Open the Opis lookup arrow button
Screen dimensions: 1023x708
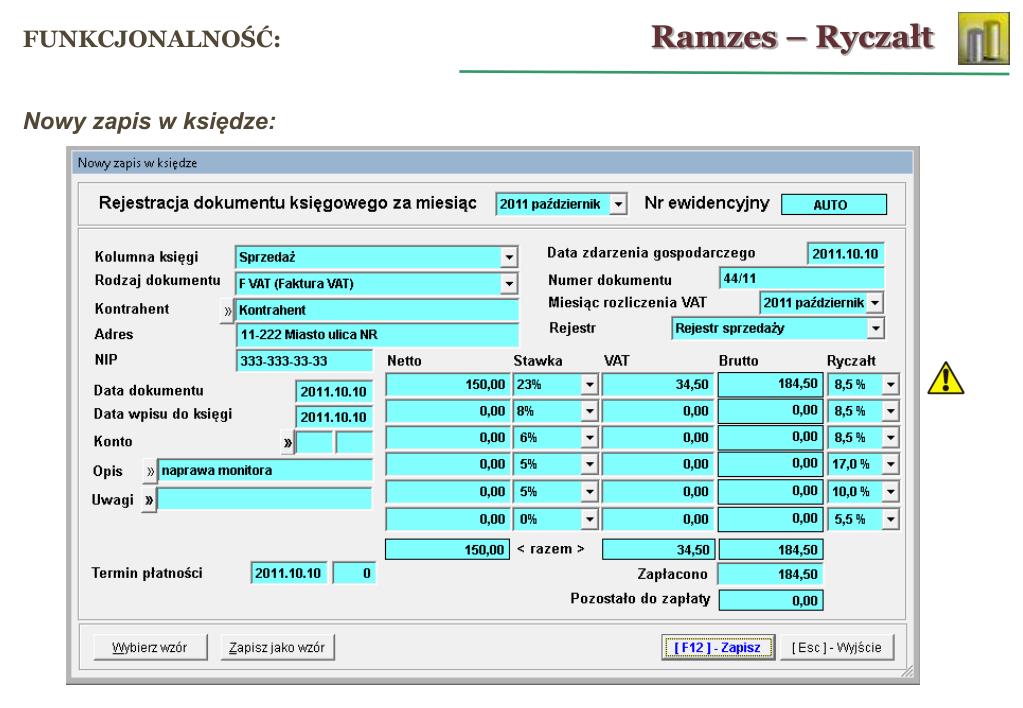point(150,471)
